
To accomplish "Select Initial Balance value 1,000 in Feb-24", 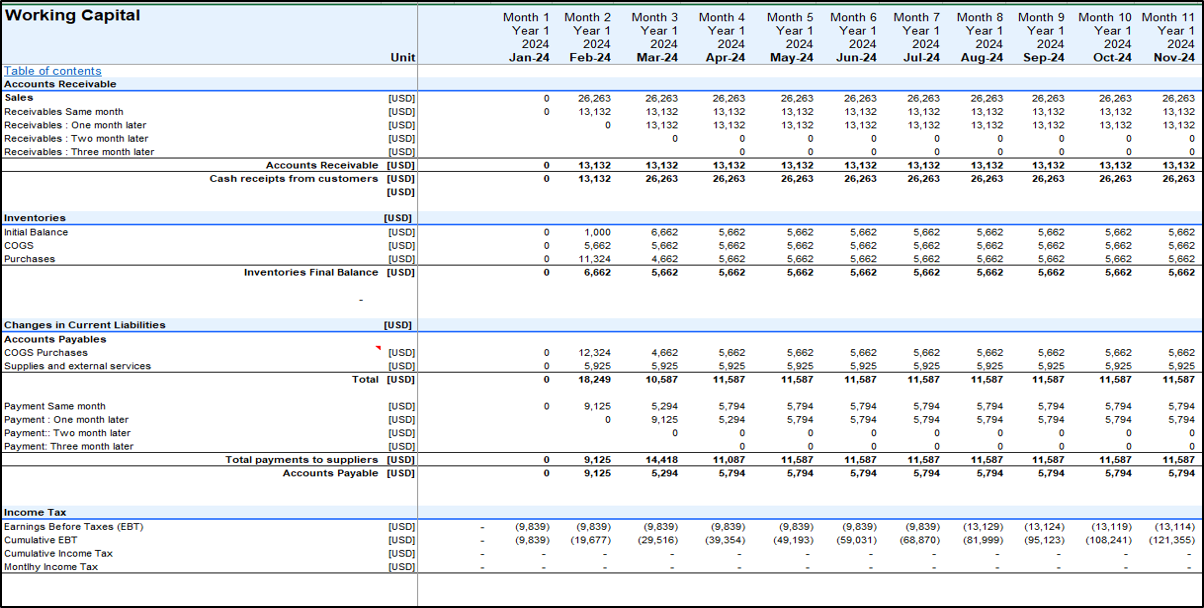I will 597,232.
